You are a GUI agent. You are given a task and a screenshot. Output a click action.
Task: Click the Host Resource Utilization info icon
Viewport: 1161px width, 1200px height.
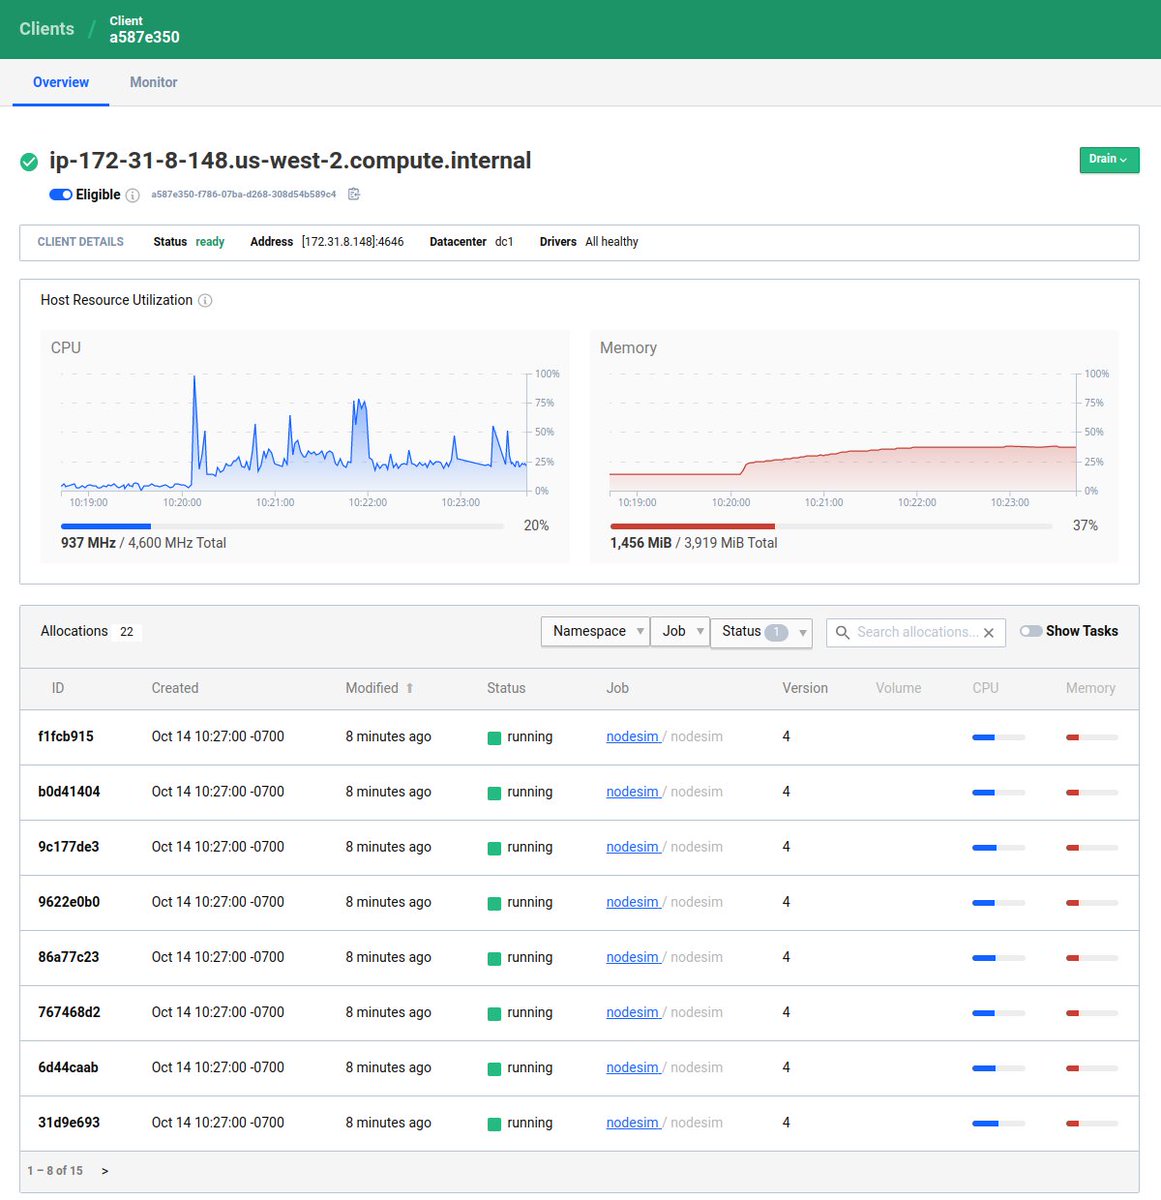[x=205, y=300]
